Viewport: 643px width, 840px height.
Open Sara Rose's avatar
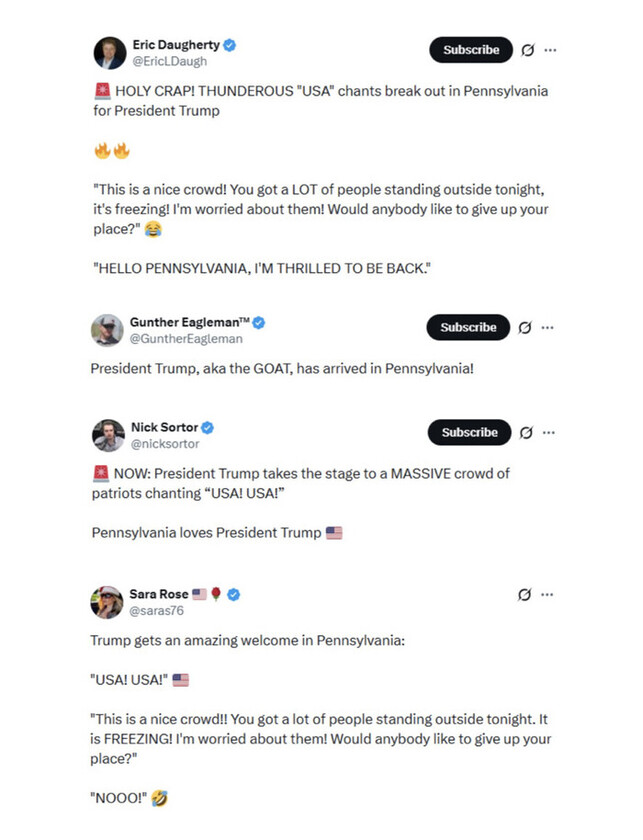(x=107, y=602)
